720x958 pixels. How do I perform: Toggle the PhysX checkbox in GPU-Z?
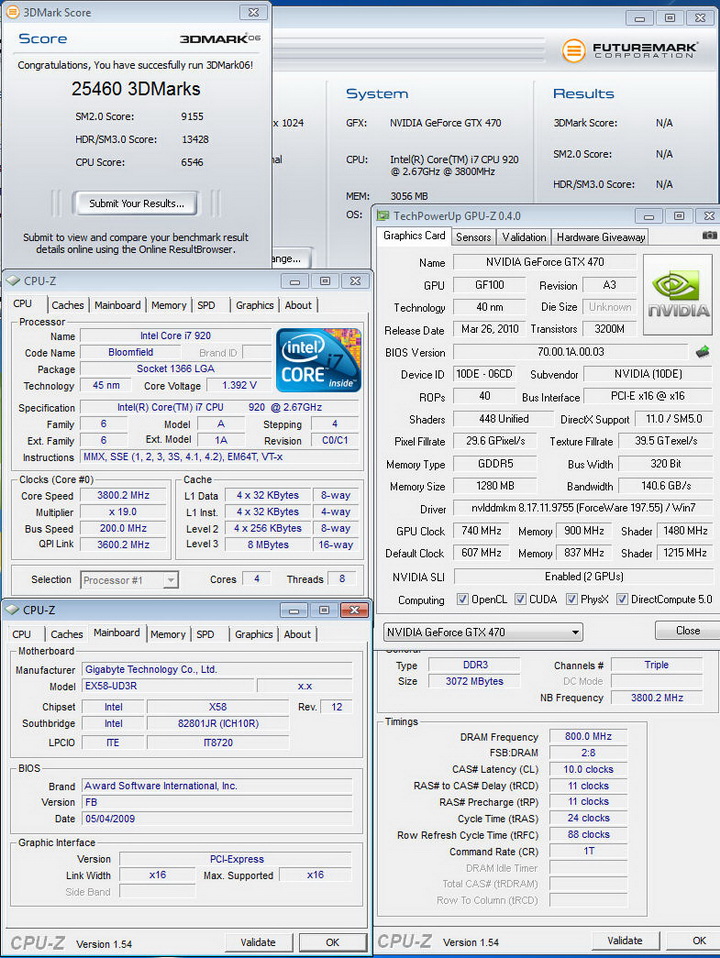[x=571, y=599]
